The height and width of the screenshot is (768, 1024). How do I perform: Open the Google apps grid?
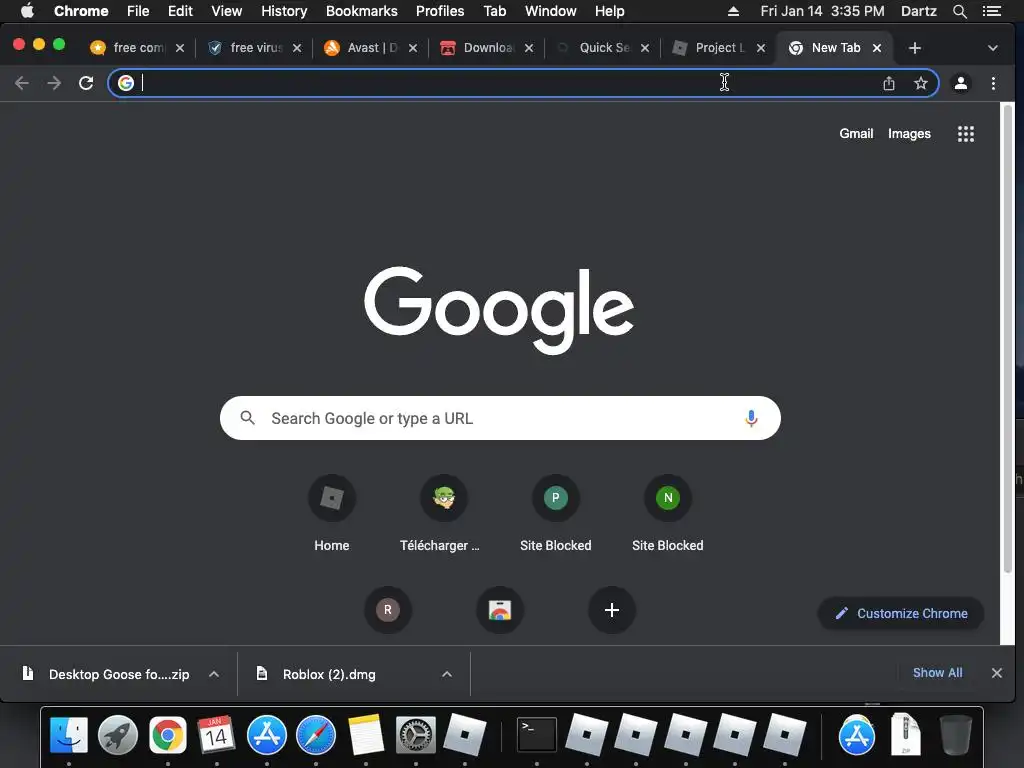[966, 134]
